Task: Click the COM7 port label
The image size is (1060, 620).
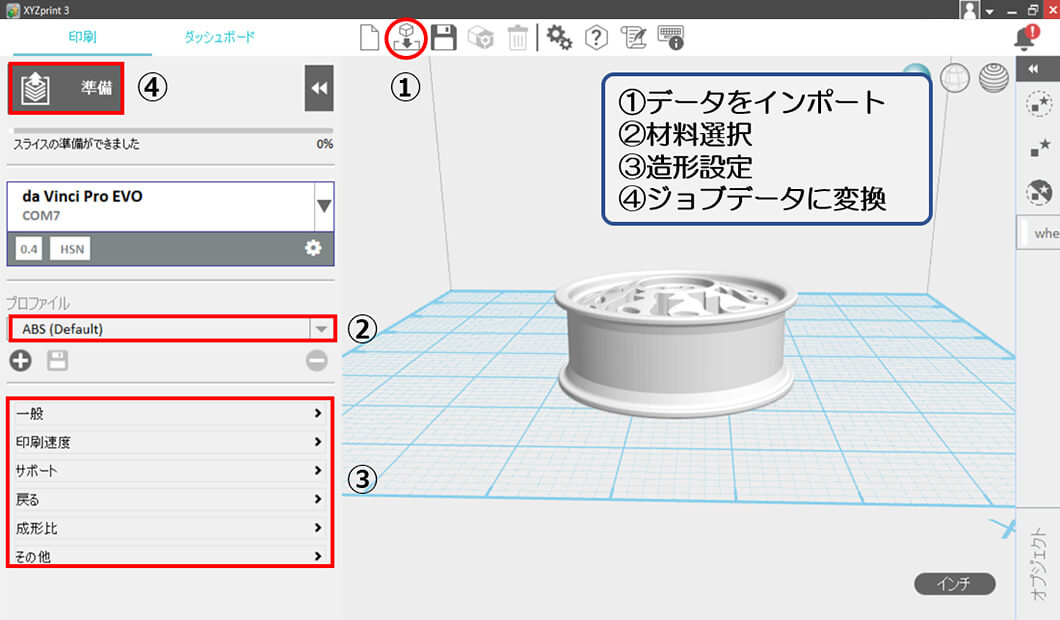Action: click(x=41, y=216)
